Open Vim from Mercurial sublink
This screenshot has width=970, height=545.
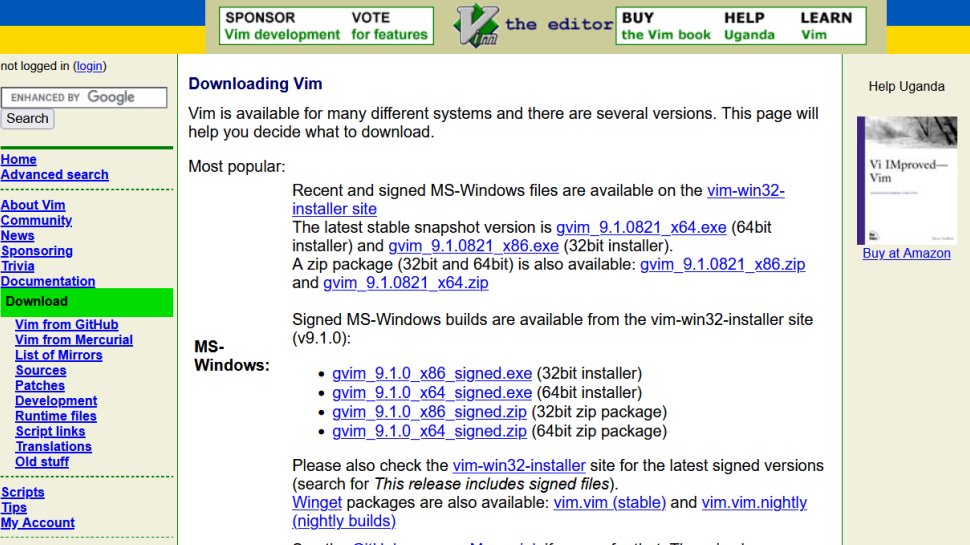pos(74,340)
